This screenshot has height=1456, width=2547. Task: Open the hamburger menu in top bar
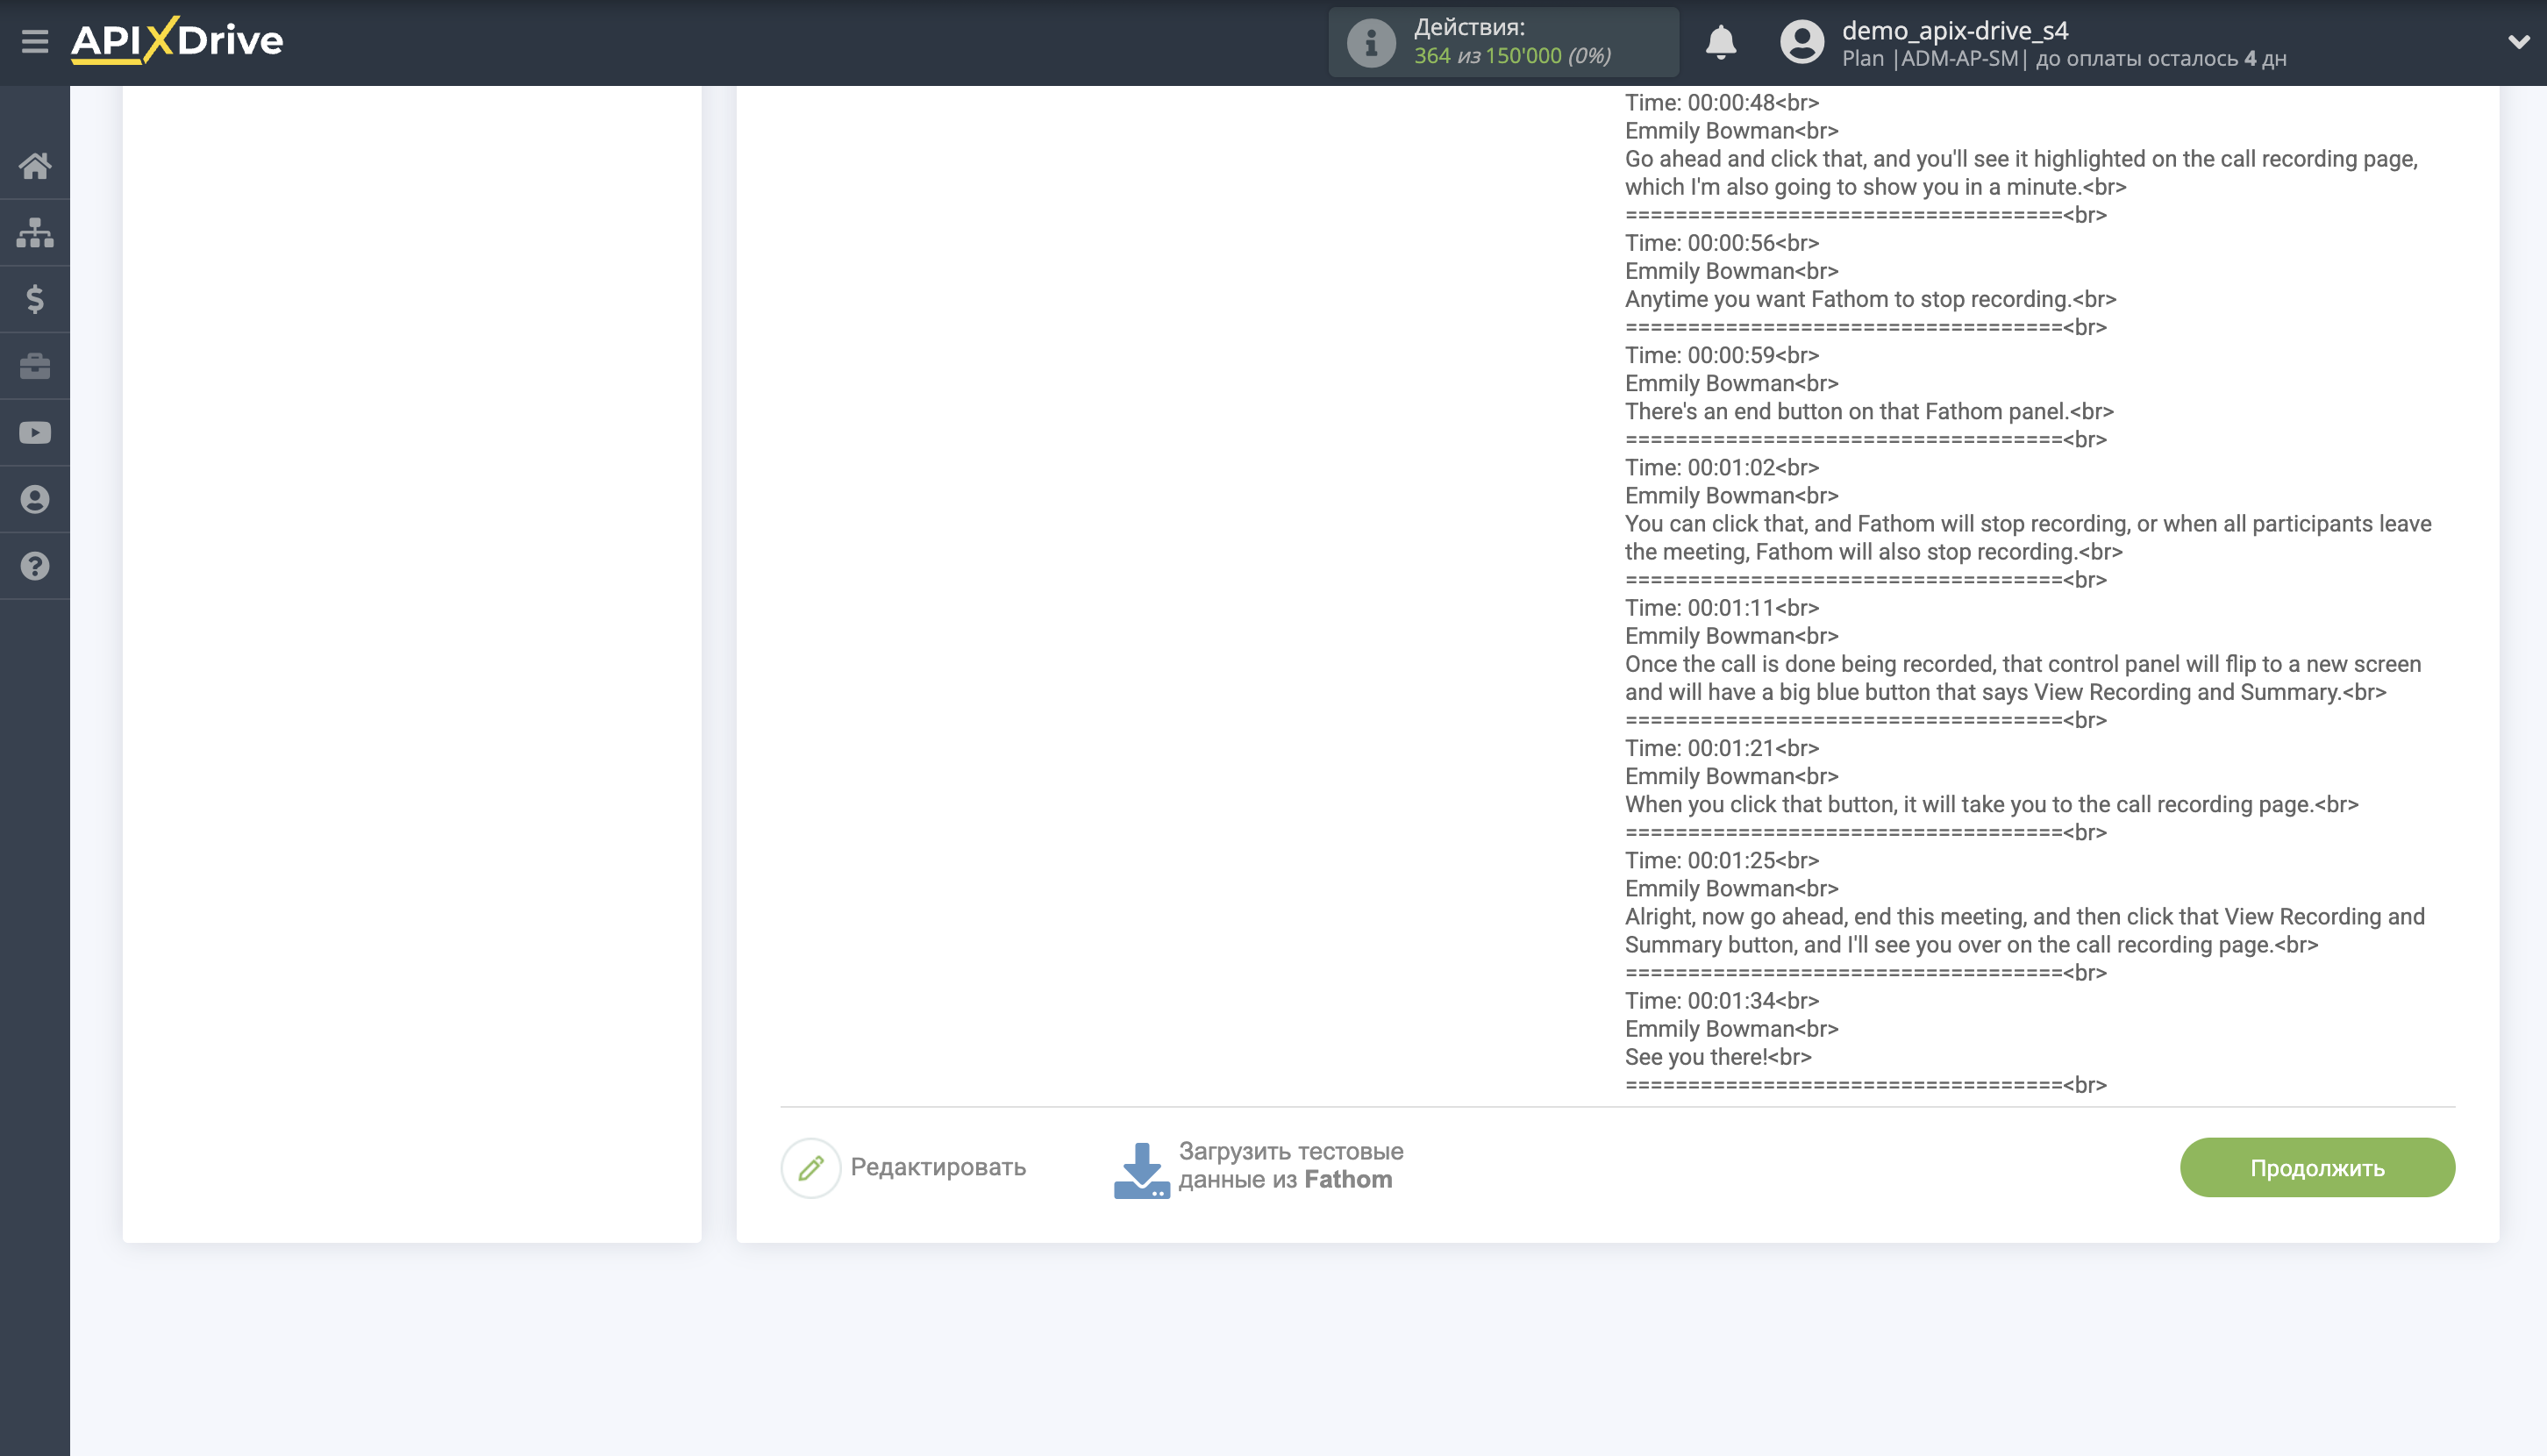point(35,41)
